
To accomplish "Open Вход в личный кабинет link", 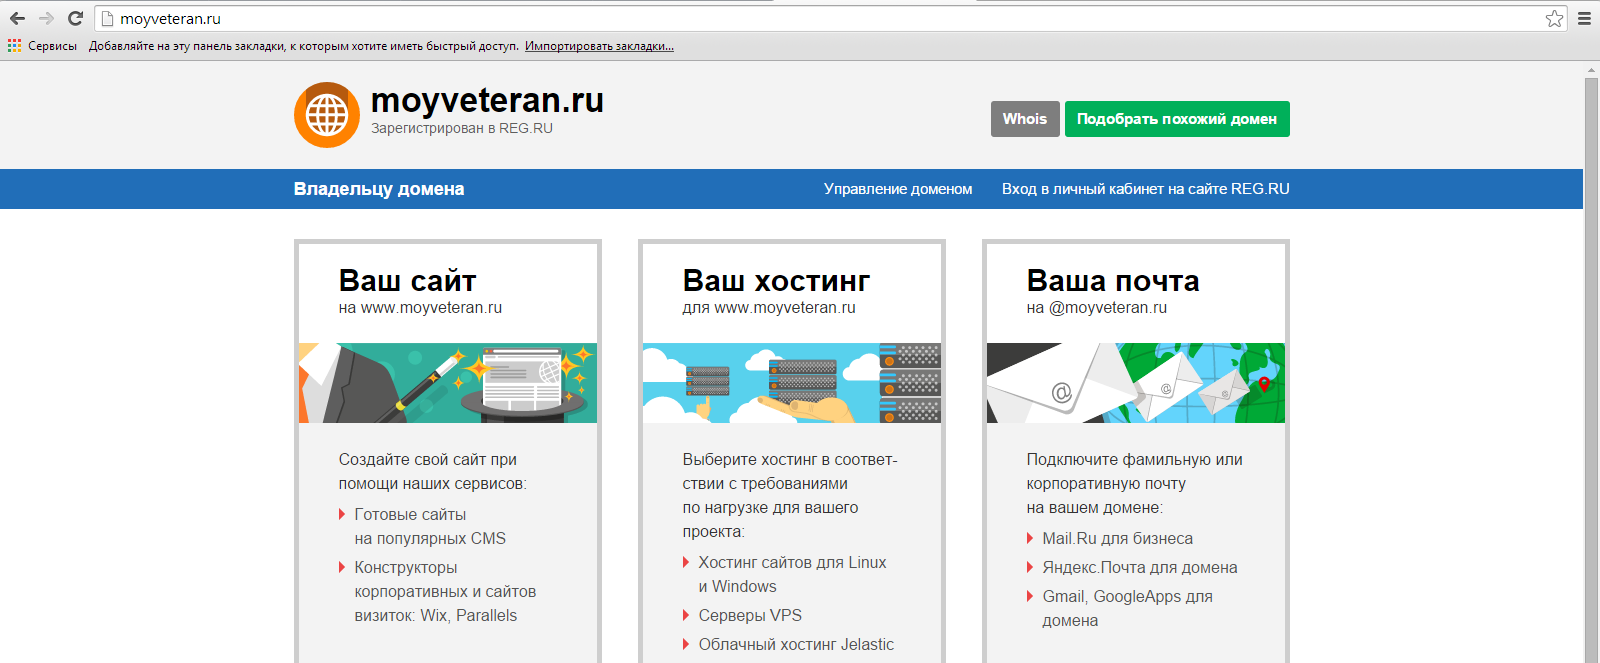I will tap(1146, 189).
